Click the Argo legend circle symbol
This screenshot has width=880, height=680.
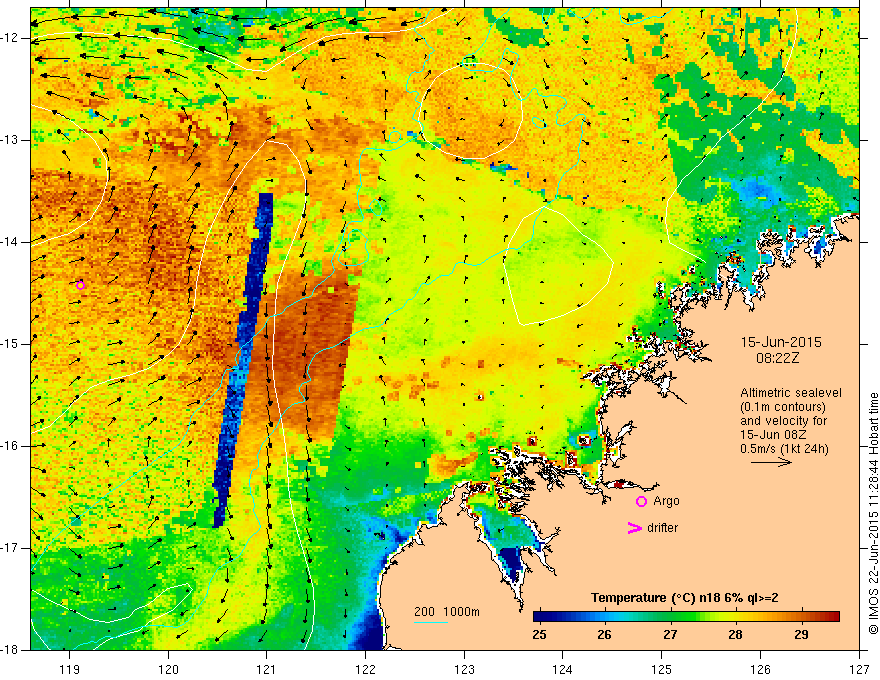pyautogui.click(x=641, y=502)
